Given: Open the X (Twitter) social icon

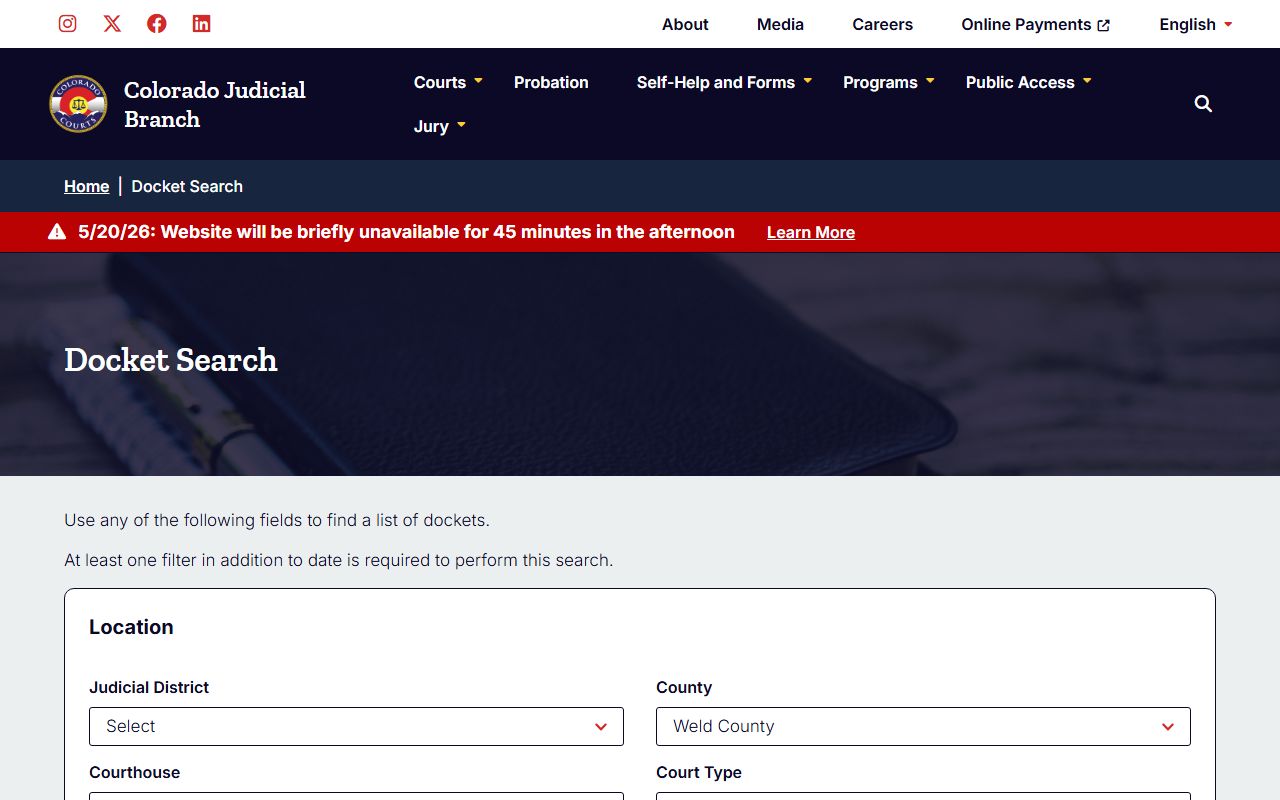Looking at the screenshot, I should [x=112, y=24].
